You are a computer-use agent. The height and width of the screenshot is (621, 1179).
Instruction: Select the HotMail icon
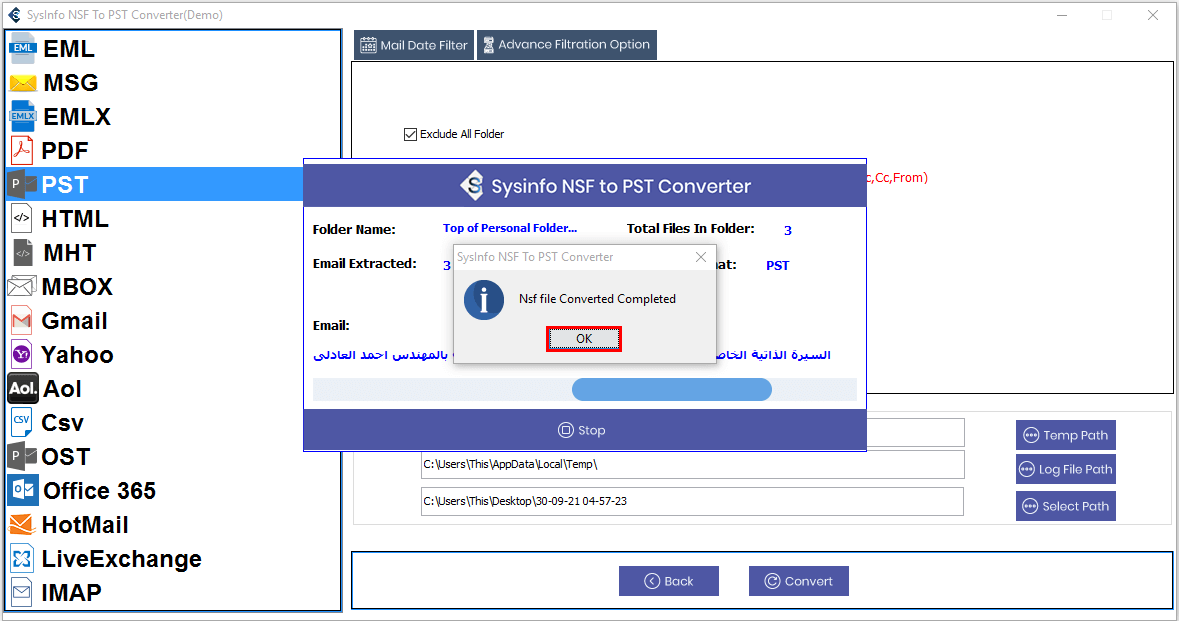[22, 524]
